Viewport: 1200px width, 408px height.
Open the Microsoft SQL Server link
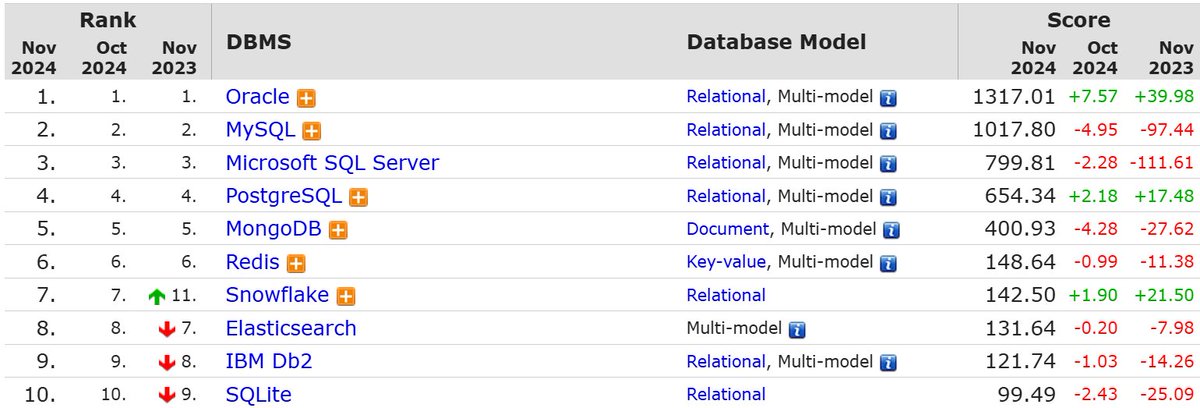[332, 163]
